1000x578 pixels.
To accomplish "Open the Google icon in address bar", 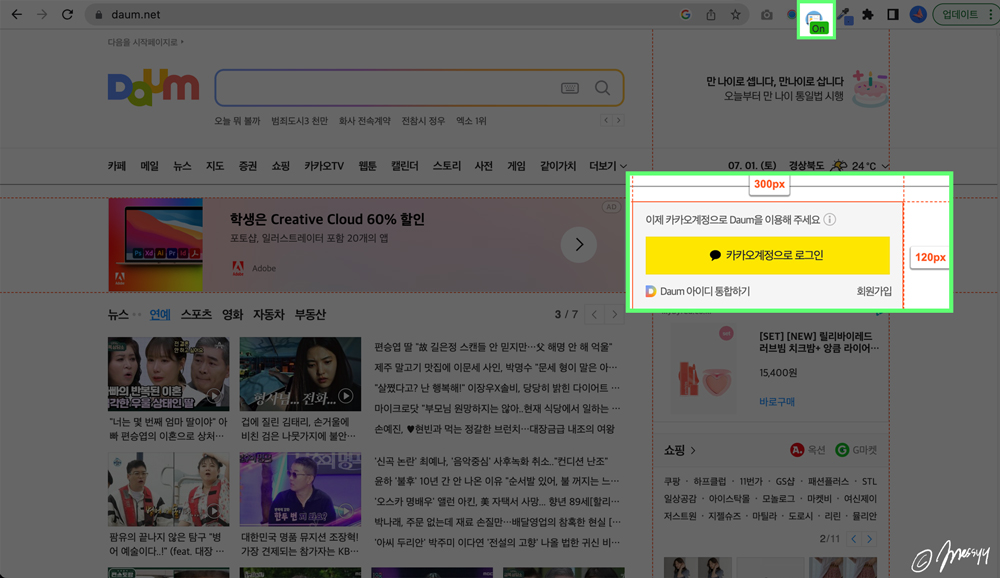I will [x=686, y=14].
